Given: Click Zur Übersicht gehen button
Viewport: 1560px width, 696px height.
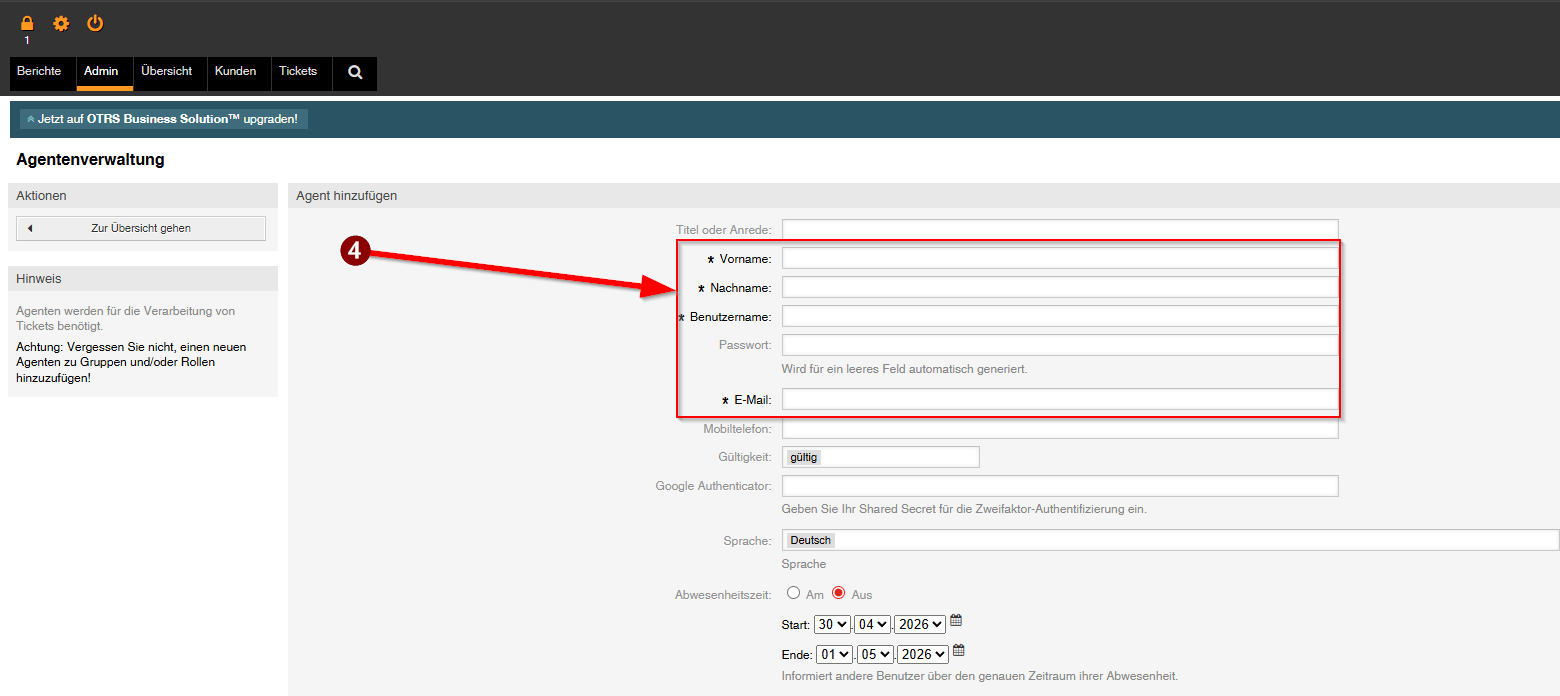Looking at the screenshot, I should click(x=141, y=228).
